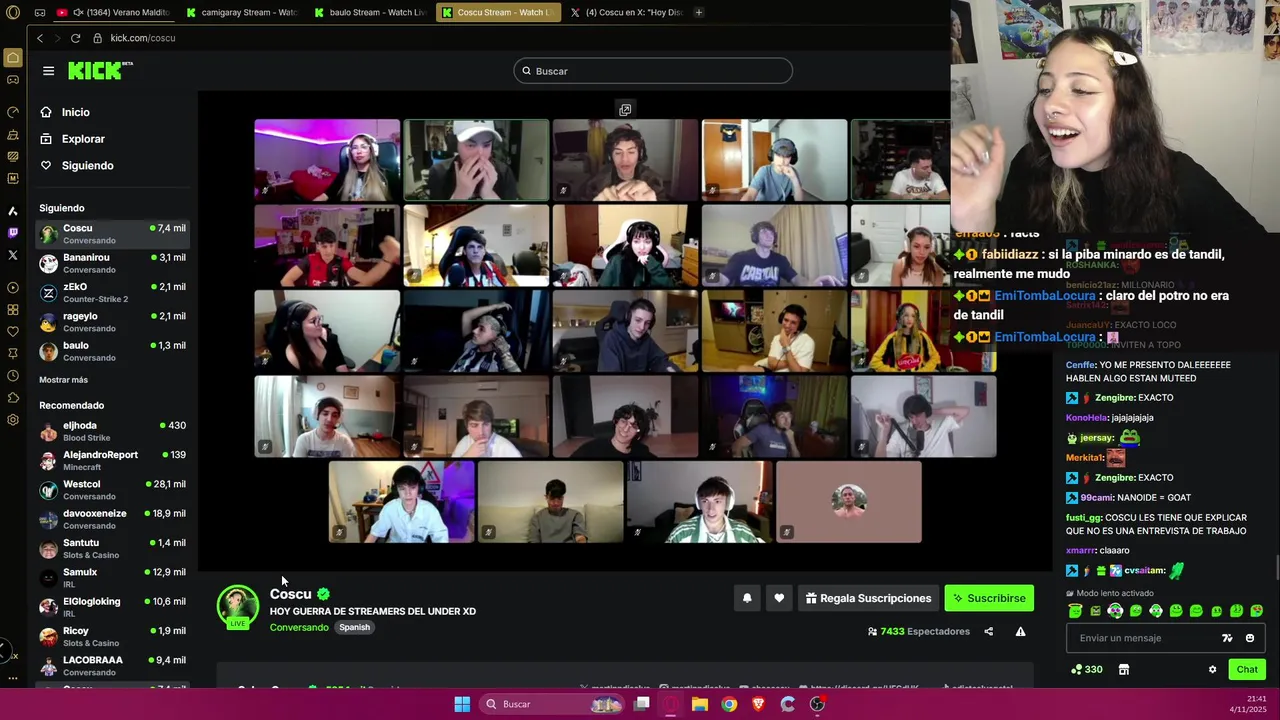Toggle the follow heart button
Image resolution: width=1280 pixels, height=720 pixels.
779,598
